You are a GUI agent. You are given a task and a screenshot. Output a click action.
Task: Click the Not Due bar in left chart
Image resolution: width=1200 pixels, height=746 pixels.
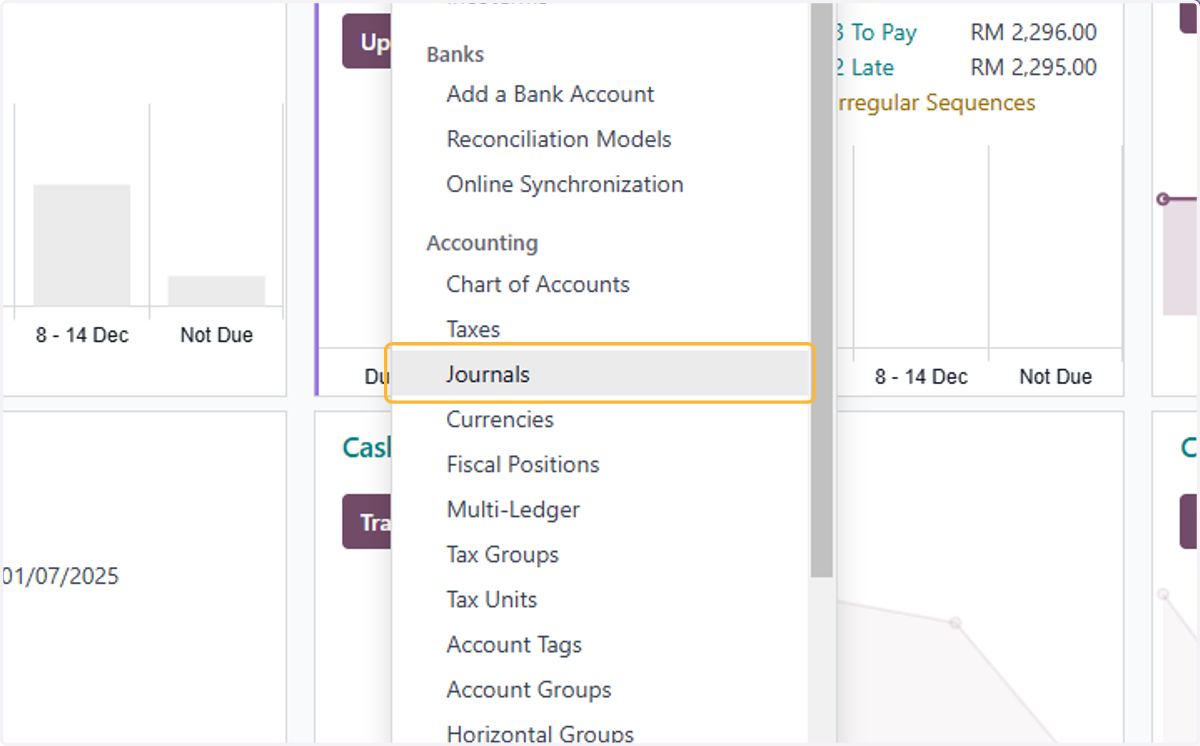tap(216, 291)
